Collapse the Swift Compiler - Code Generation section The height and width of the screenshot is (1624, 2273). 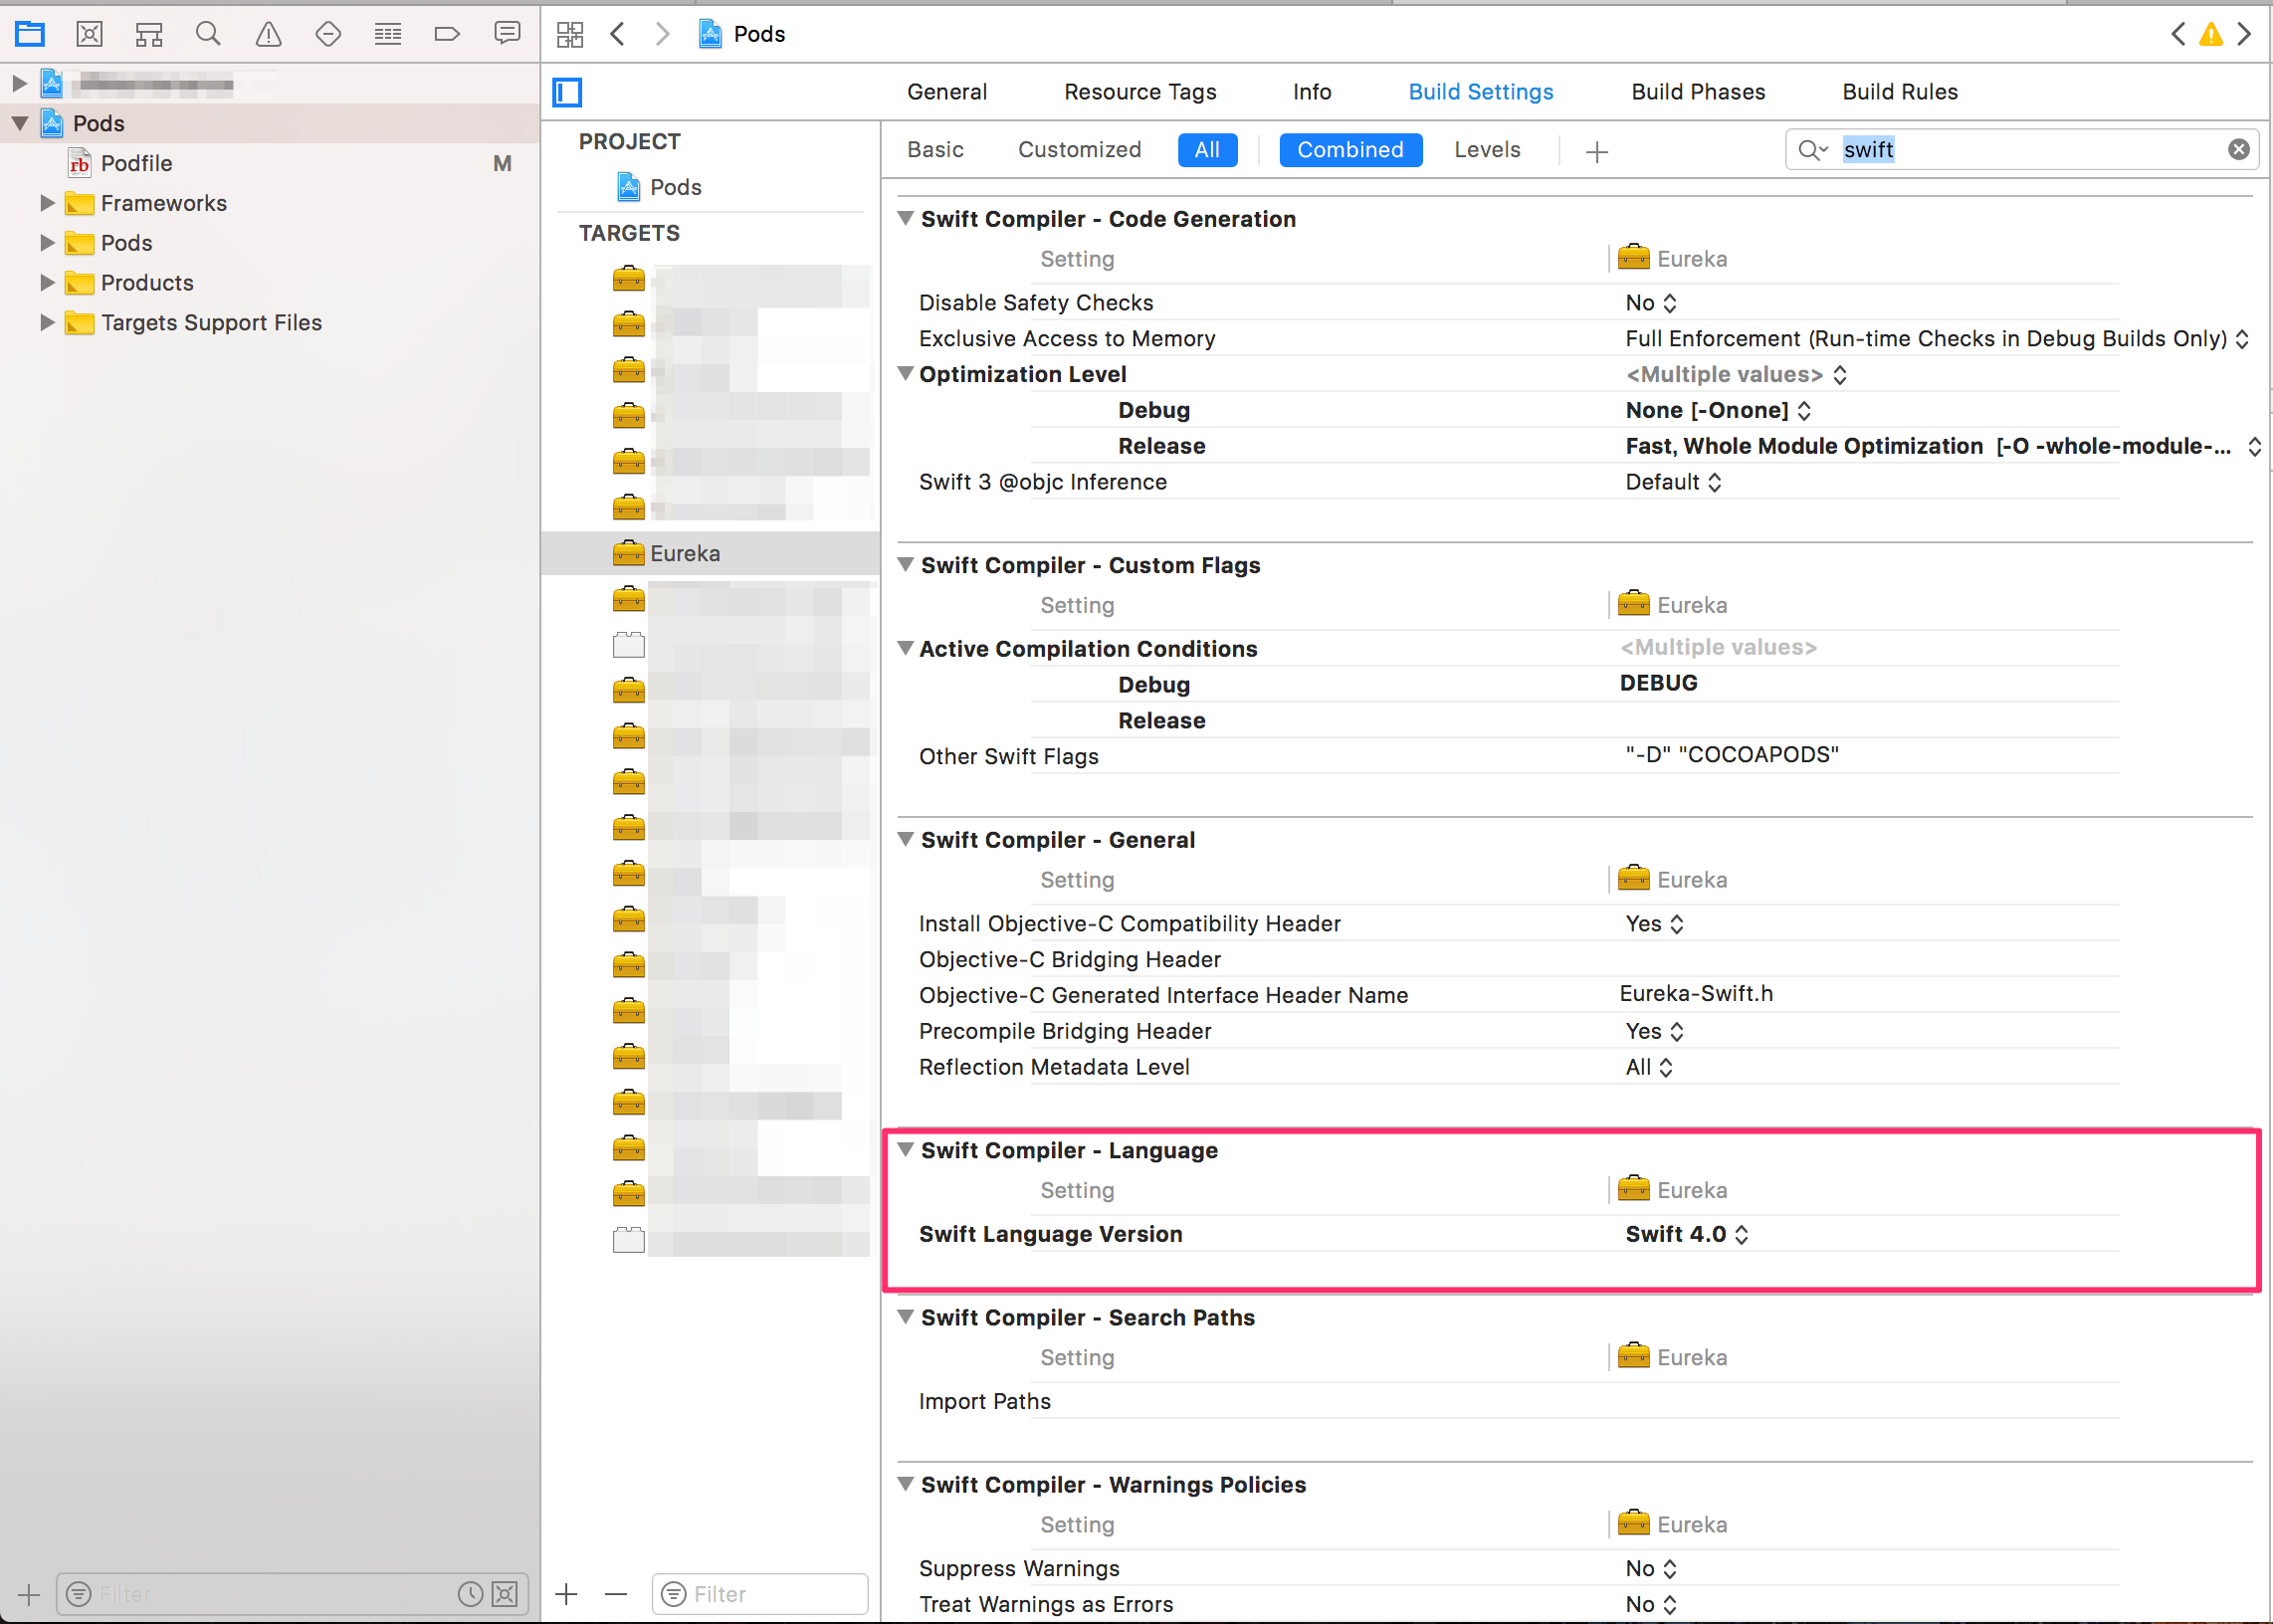click(905, 218)
